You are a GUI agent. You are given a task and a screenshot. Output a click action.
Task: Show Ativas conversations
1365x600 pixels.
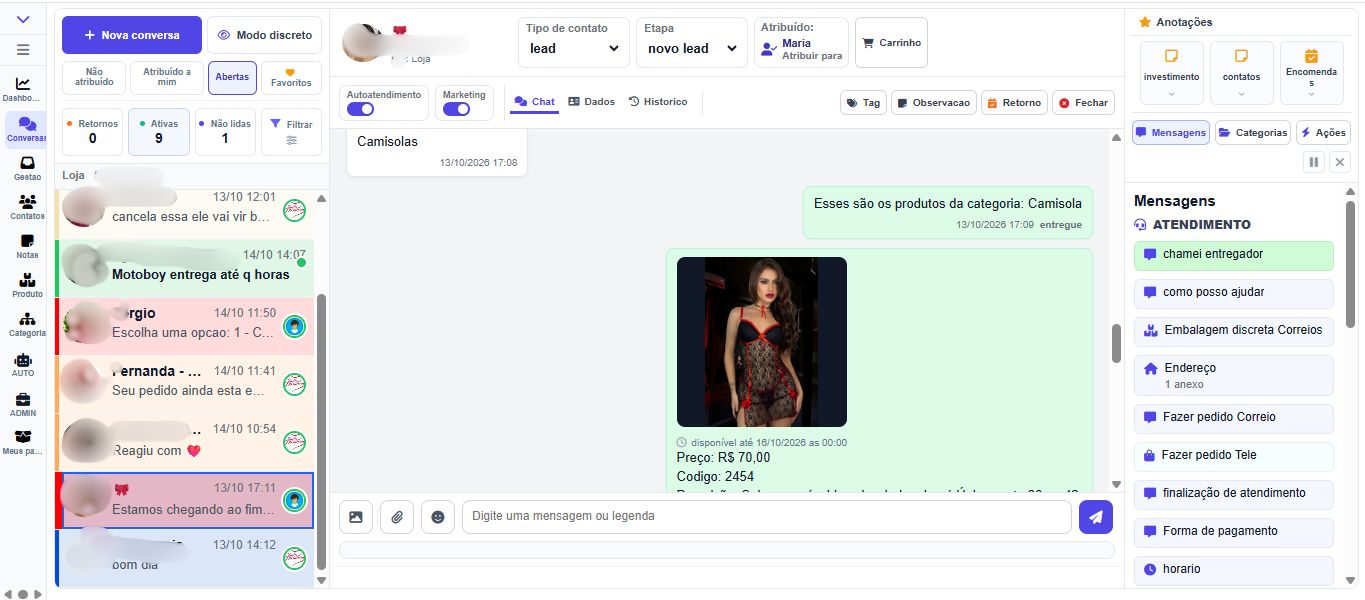point(159,132)
